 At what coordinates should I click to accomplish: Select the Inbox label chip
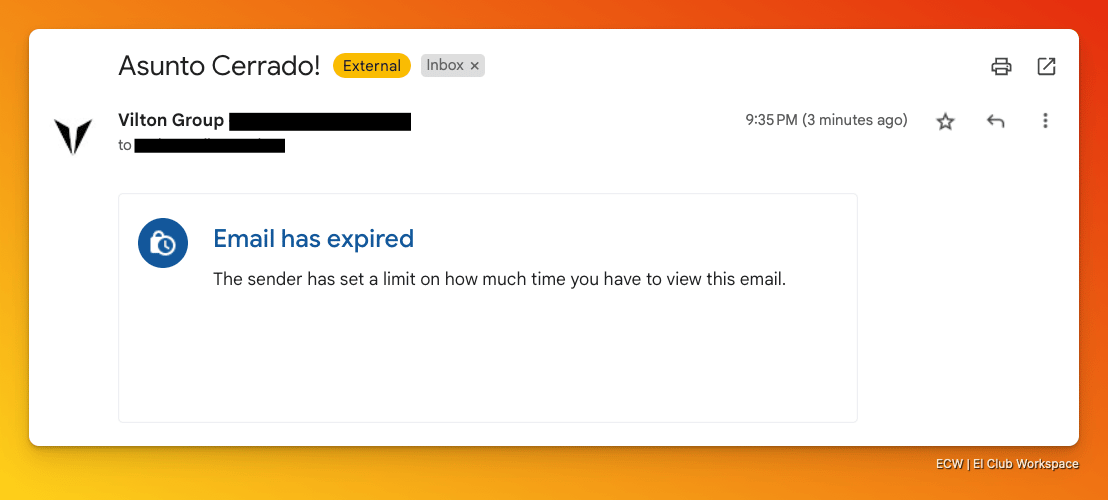(445, 65)
